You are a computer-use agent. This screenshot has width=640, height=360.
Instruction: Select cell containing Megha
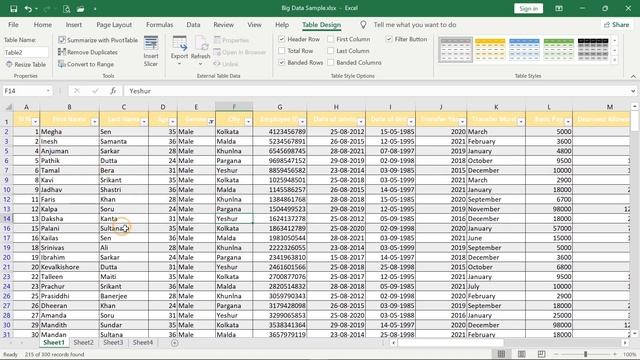(x=69, y=132)
